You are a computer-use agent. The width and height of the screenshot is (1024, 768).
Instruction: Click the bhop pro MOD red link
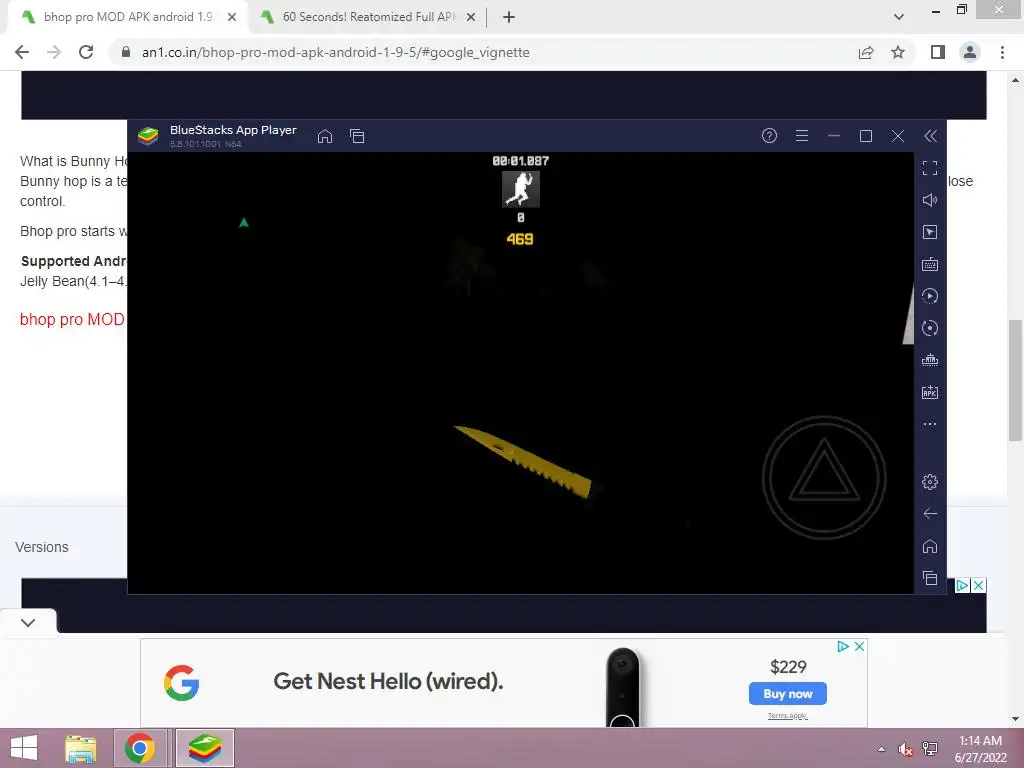72,319
